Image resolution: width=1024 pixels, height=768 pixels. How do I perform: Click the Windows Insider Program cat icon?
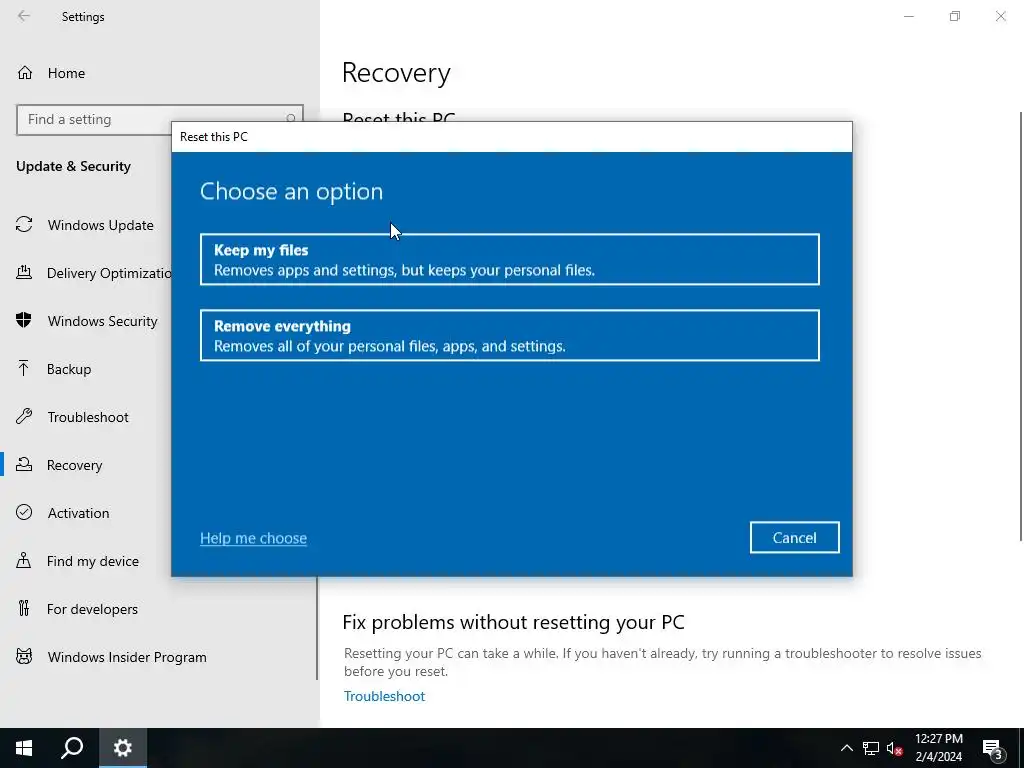click(24, 656)
